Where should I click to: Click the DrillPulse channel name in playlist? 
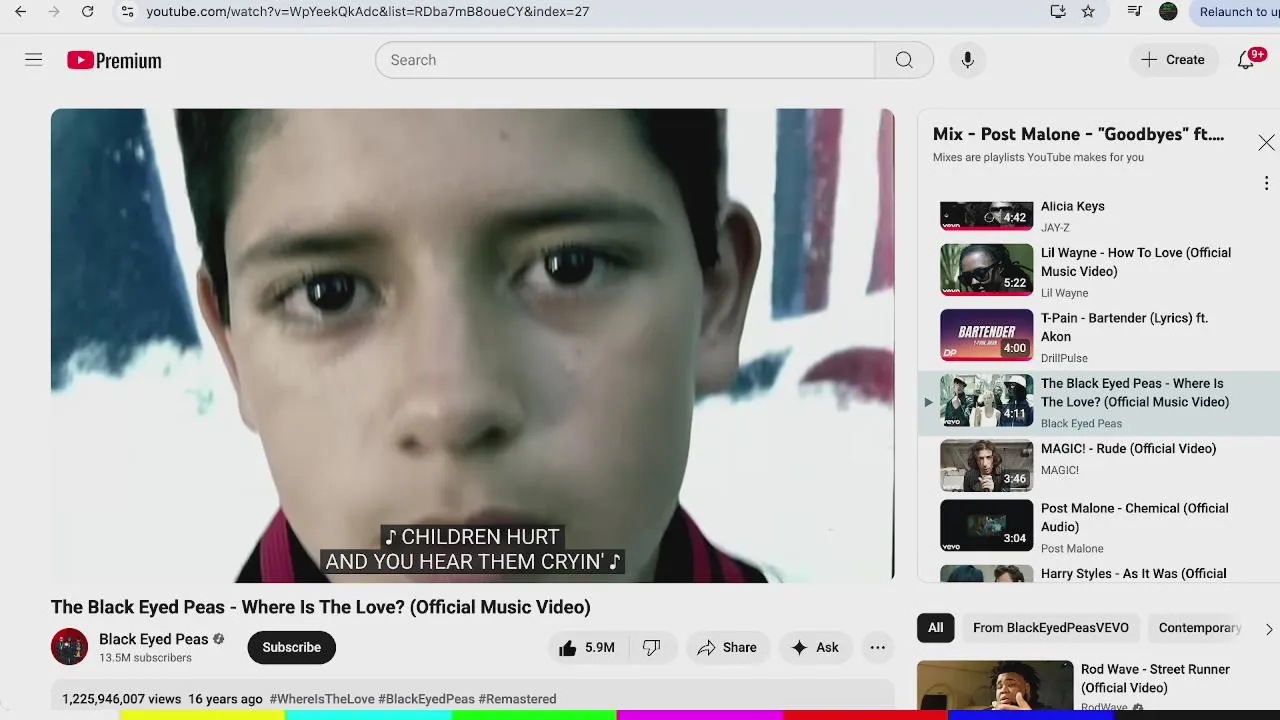tap(1064, 358)
